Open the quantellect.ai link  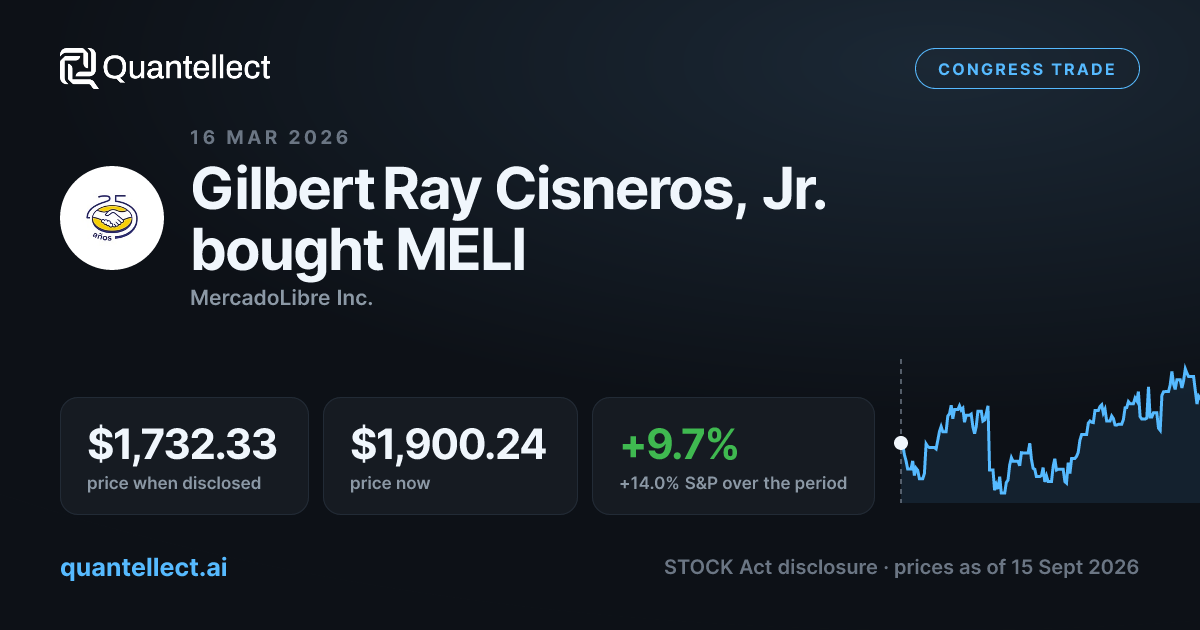pyautogui.click(x=144, y=567)
